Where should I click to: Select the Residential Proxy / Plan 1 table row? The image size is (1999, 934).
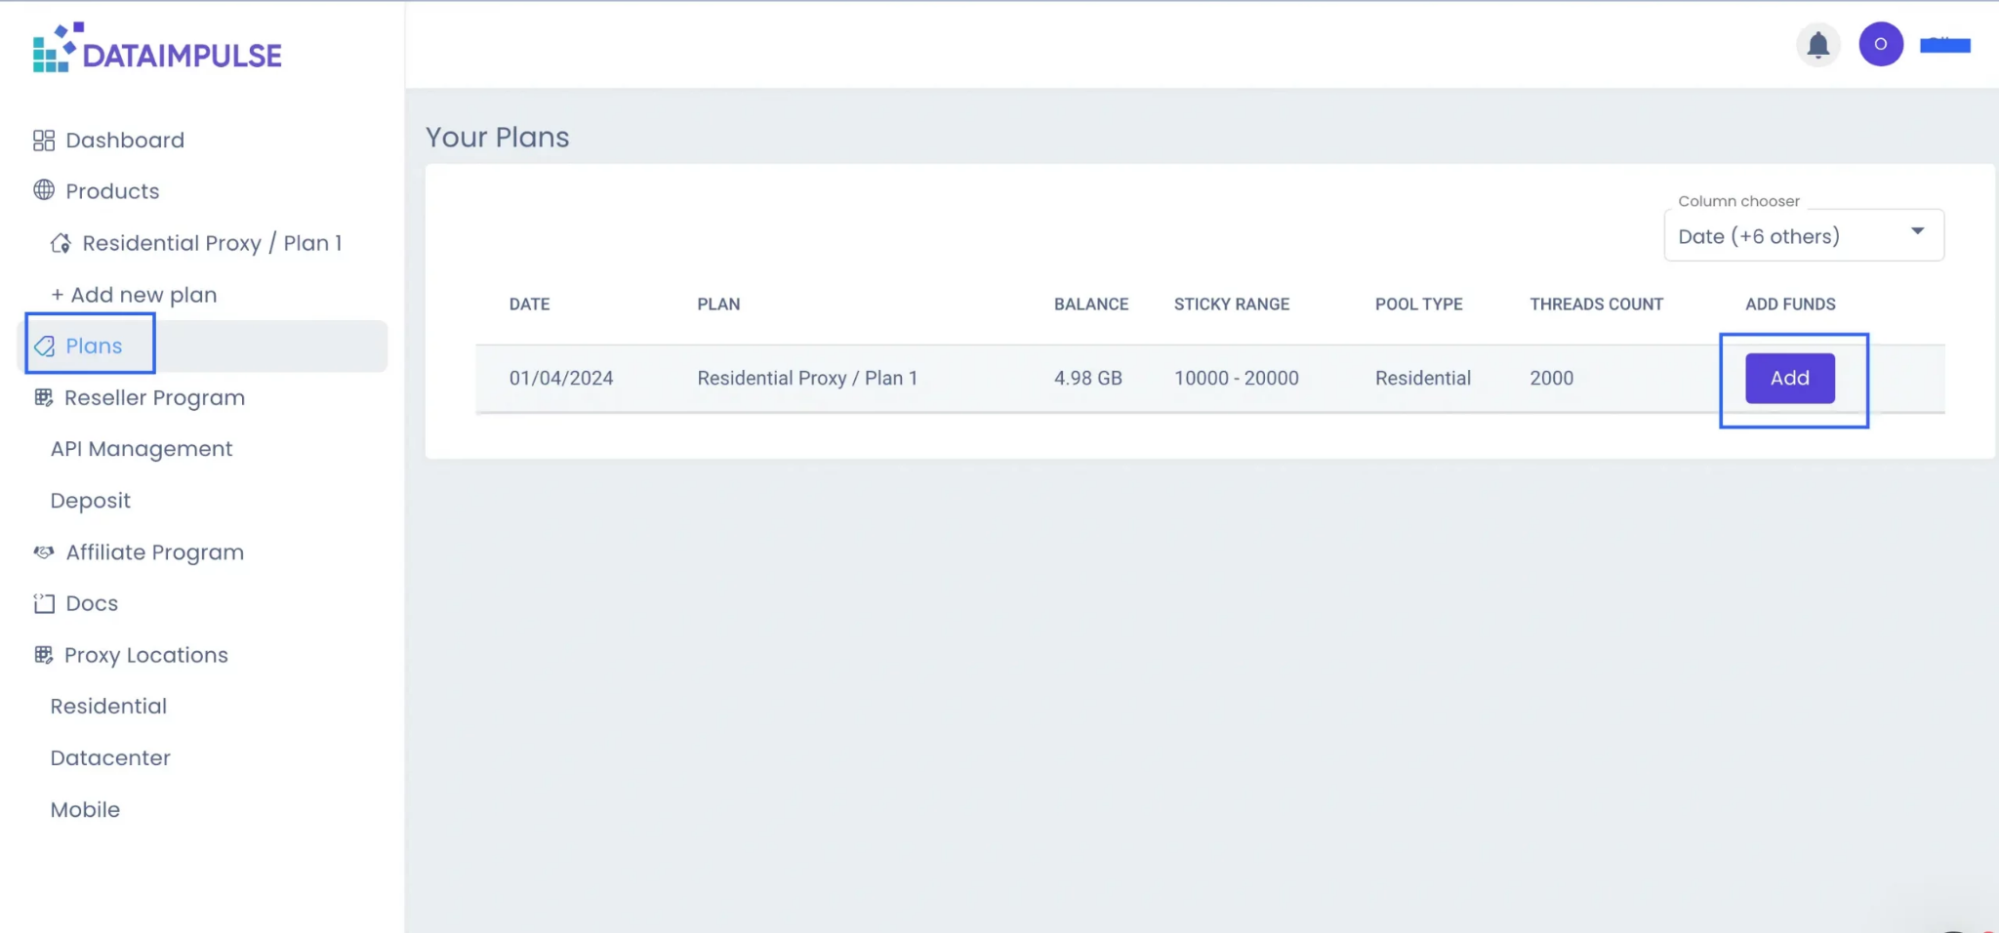[806, 378]
